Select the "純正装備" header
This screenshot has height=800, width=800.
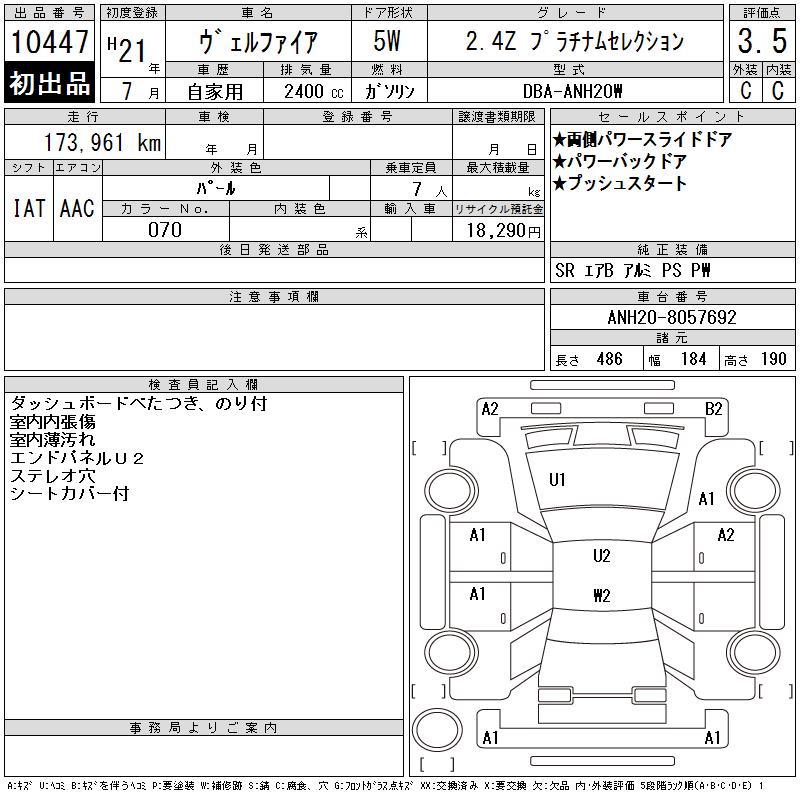pyautogui.click(x=672, y=250)
